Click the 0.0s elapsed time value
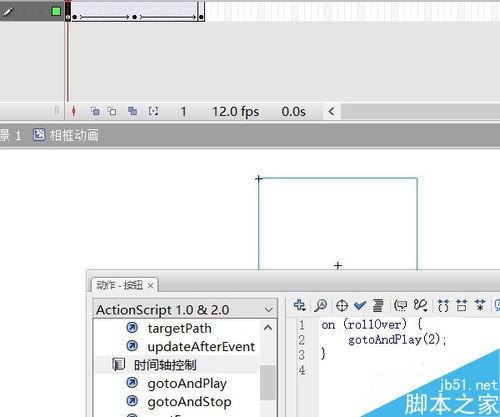Screen dimensions: 500x417 pos(293,112)
